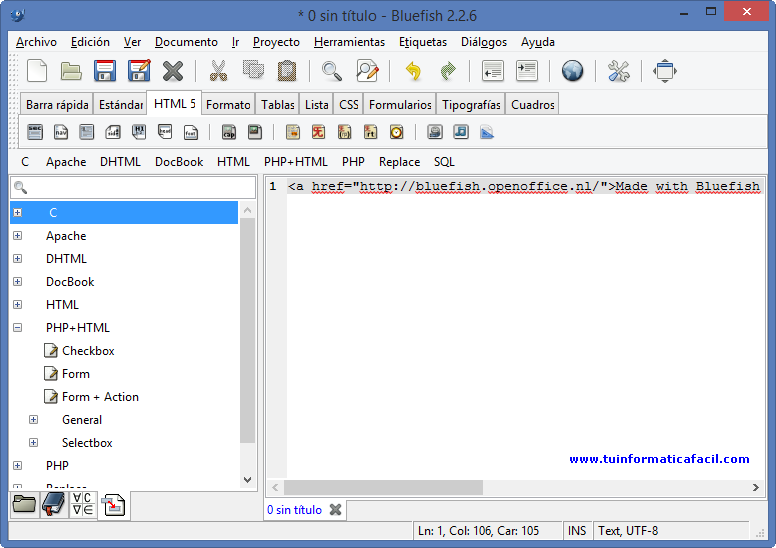Switch to the Formato toolbar tab
This screenshot has height=548, width=776.
click(228, 104)
